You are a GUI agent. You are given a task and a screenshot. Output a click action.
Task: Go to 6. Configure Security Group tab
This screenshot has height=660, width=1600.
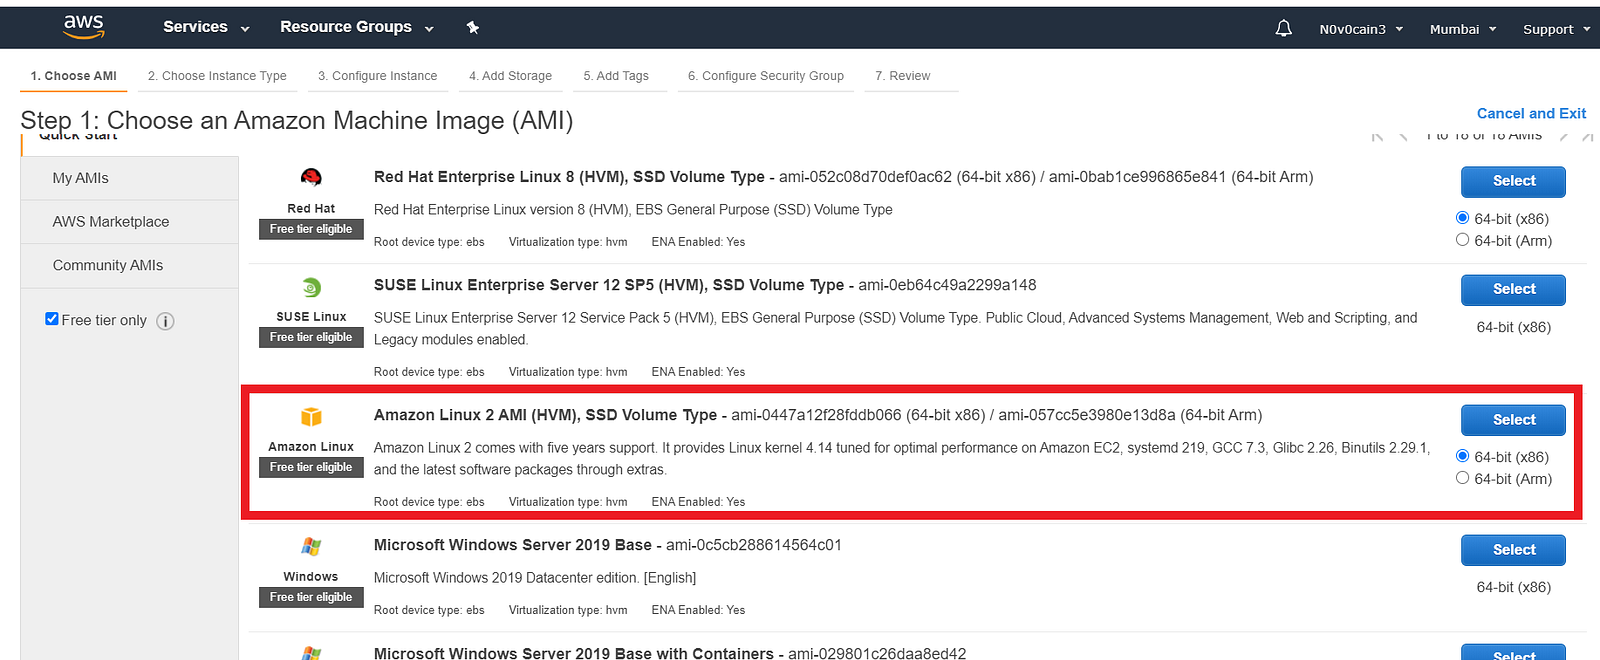[x=766, y=76]
